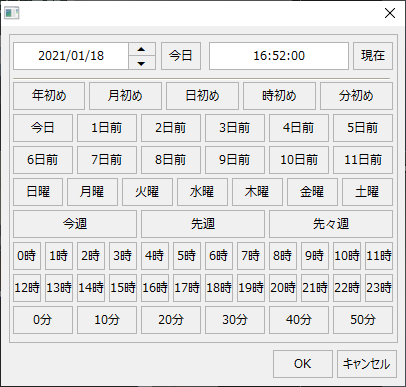The width and height of the screenshot is (406, 387).
Task: Set the date with 今日 next to the date field
Action: tap(181, 56)
